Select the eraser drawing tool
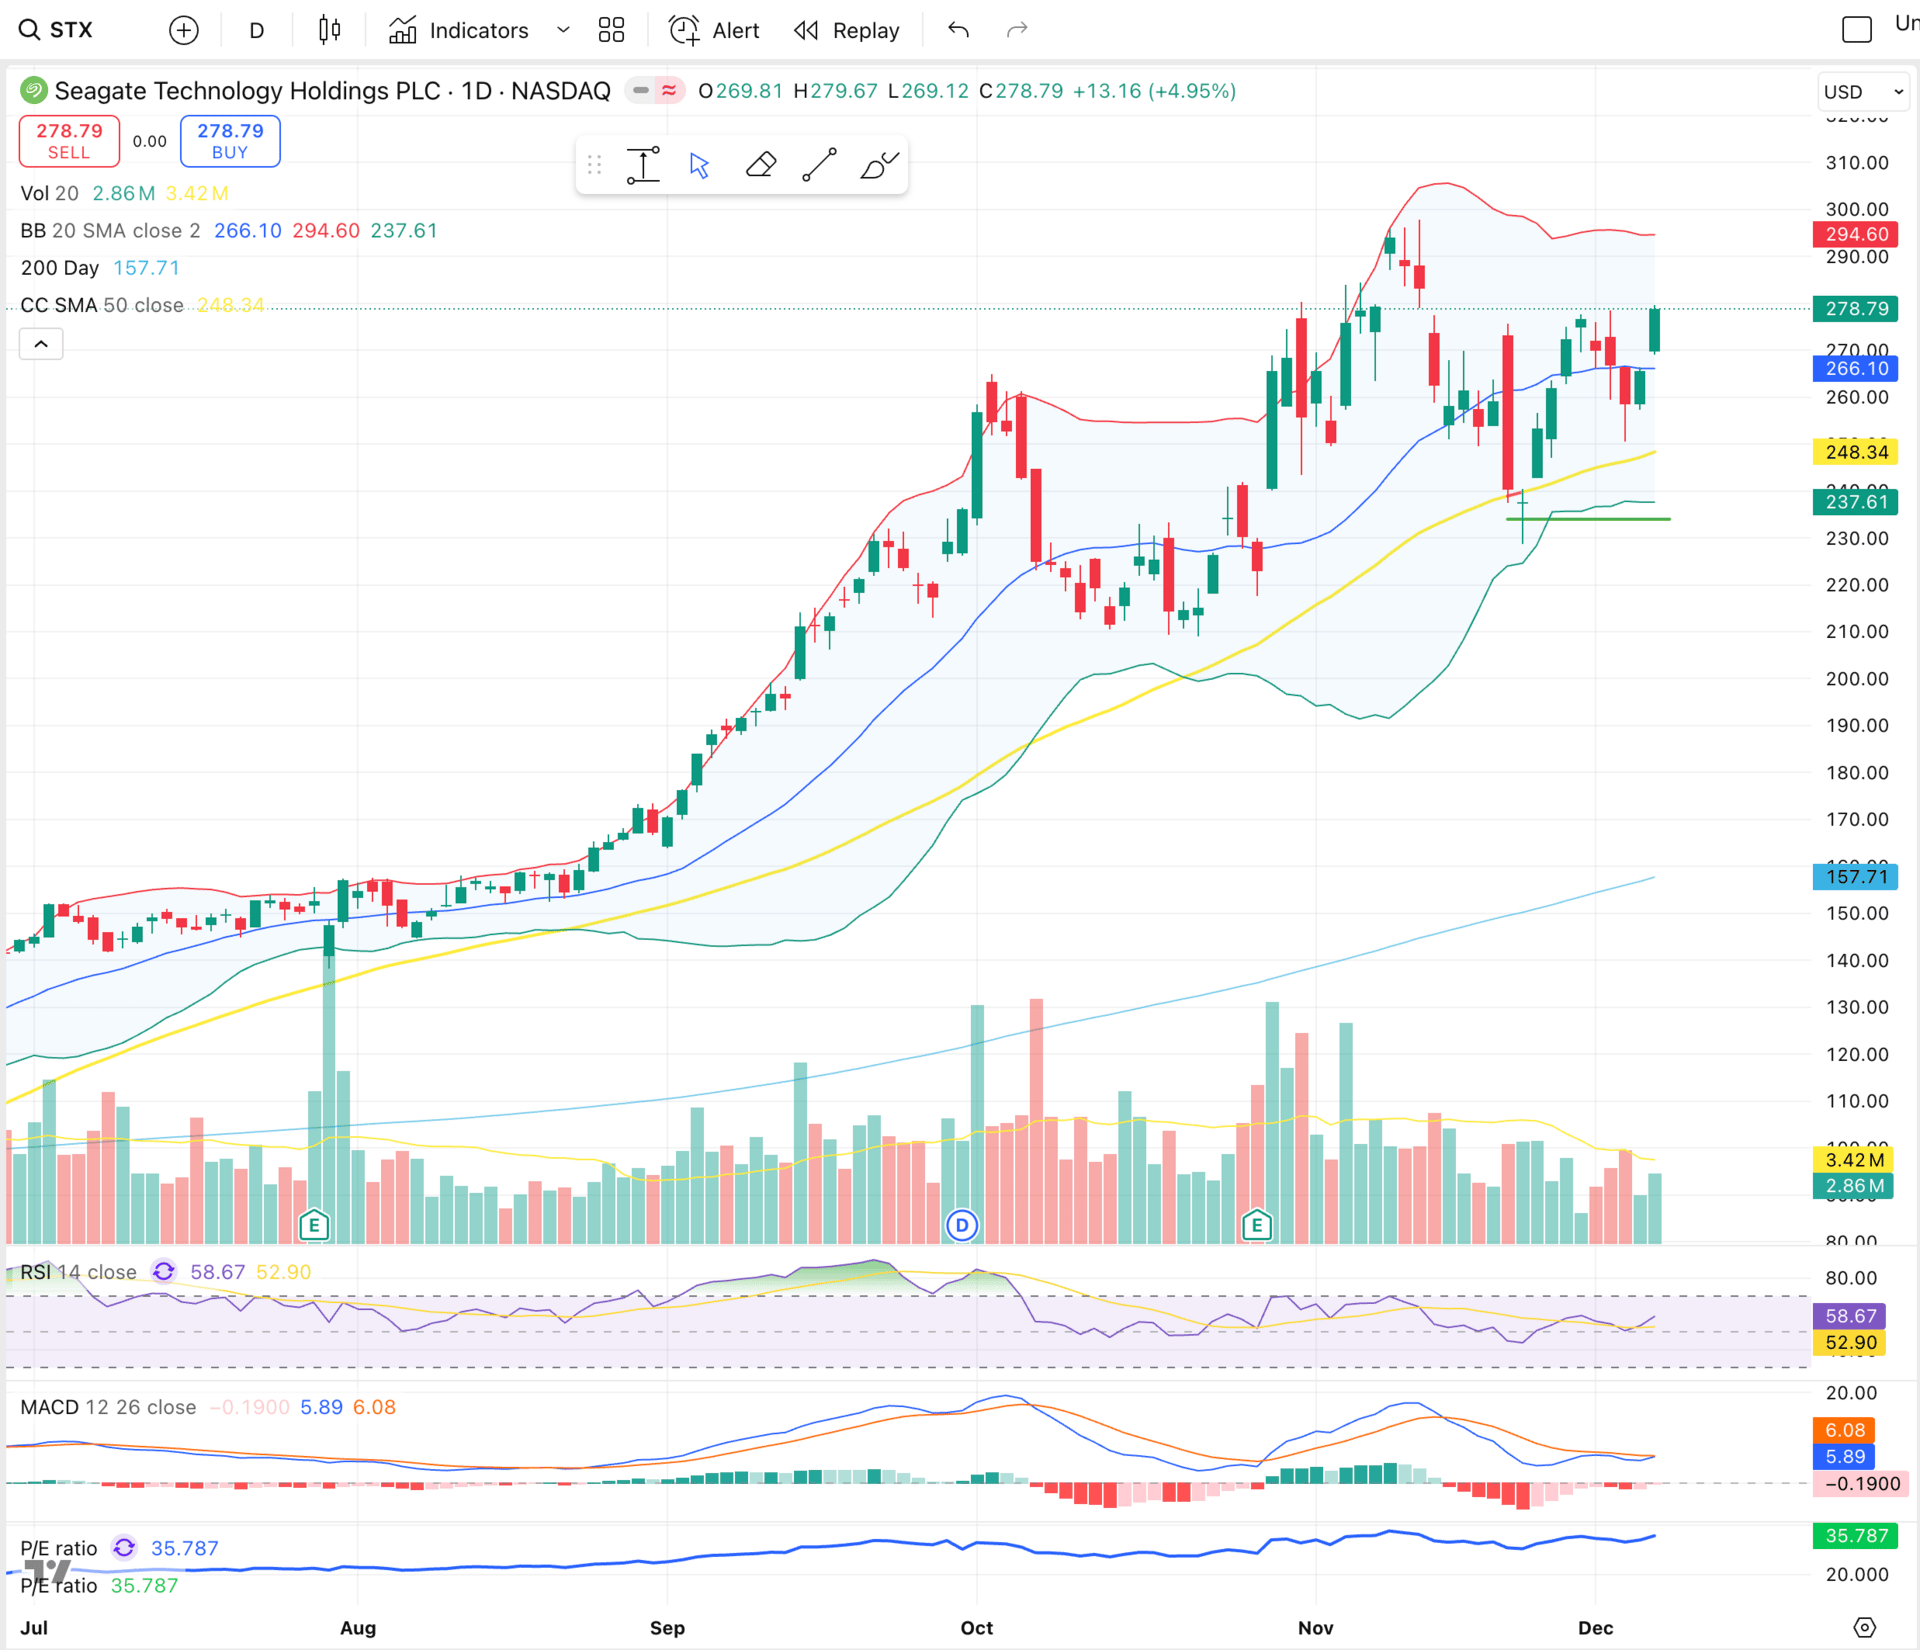The height and width of the screenshot is (1650, 1920). click(x=761, y=165)
